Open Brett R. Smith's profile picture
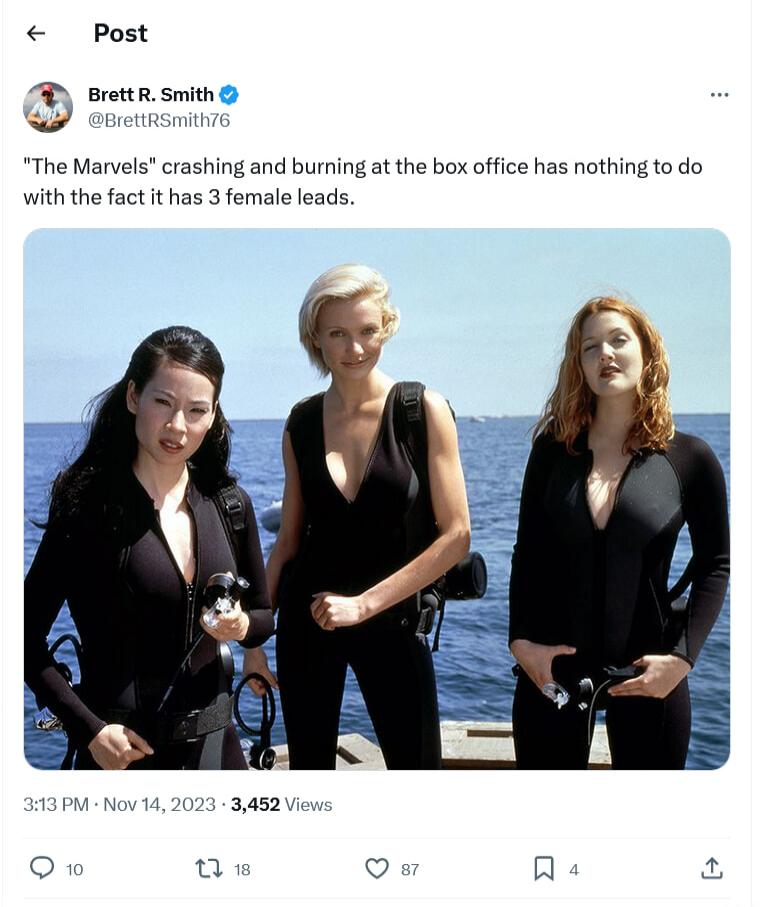The image size is (763, 907). pyautogui.click(x=48, y=107)
